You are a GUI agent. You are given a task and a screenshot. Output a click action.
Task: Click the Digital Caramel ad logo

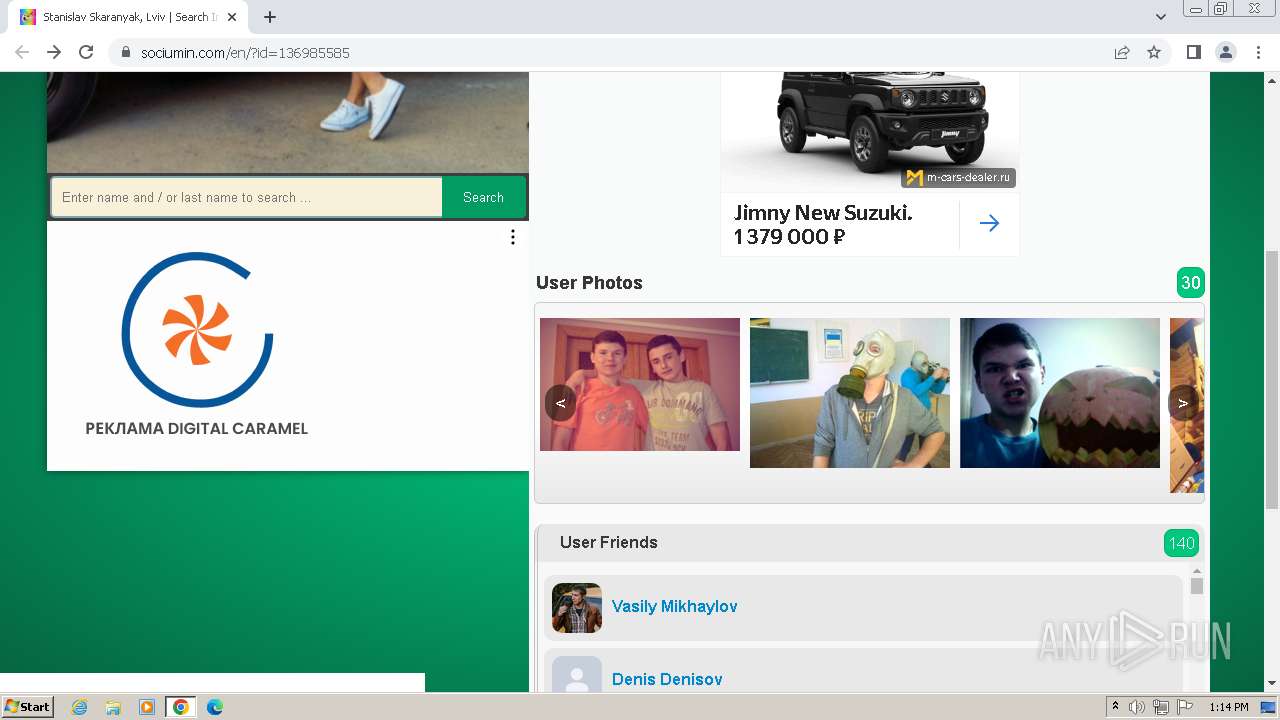pos(197,330)
